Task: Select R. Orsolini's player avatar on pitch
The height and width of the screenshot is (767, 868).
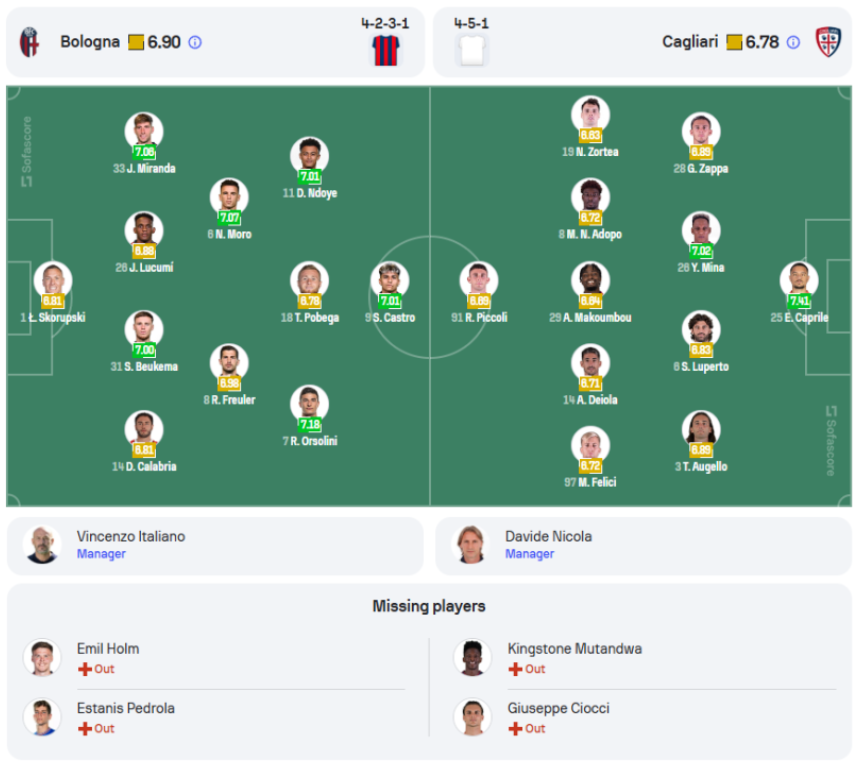Action: click(x=309, y=403)
